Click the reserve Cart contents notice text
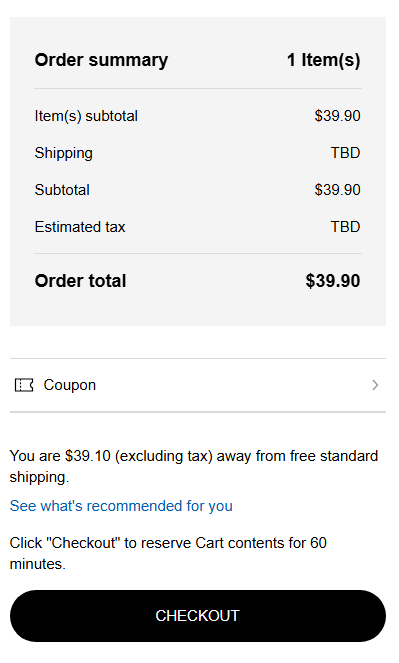 168,553
